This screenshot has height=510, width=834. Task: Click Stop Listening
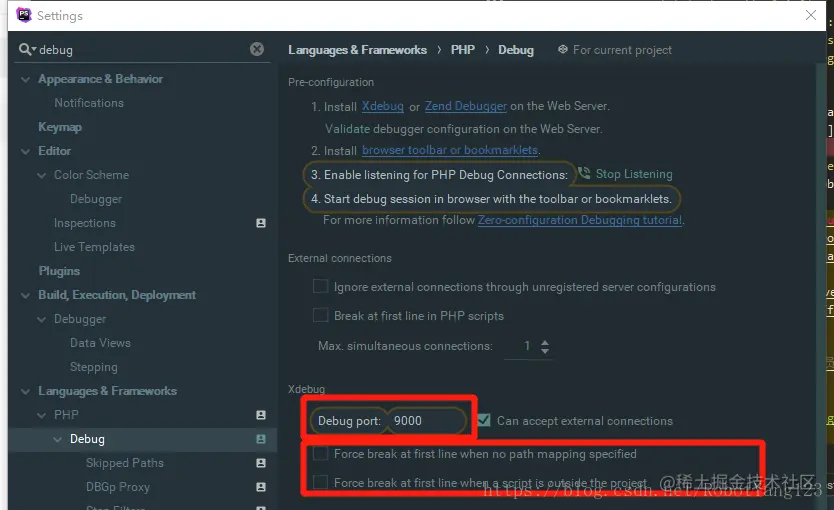633,174
